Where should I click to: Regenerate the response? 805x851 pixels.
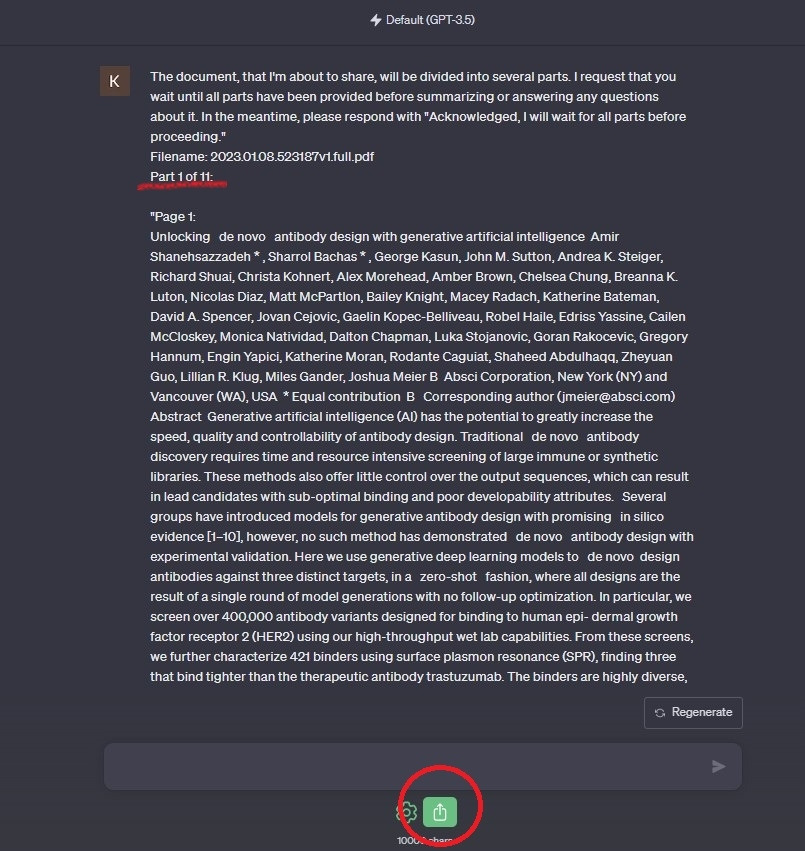(693, 713)
